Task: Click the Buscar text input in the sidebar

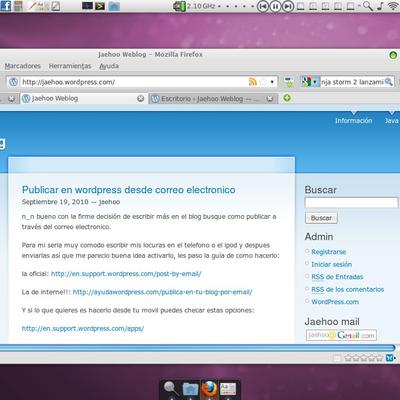Action: pos(351,203)
